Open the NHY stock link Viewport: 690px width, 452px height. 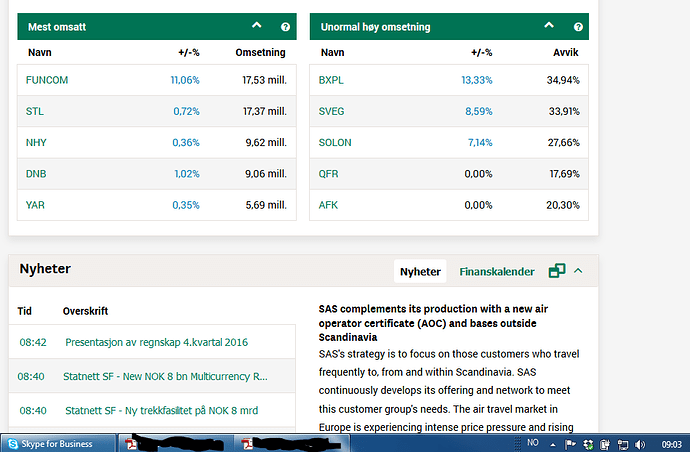pos(36,143)
